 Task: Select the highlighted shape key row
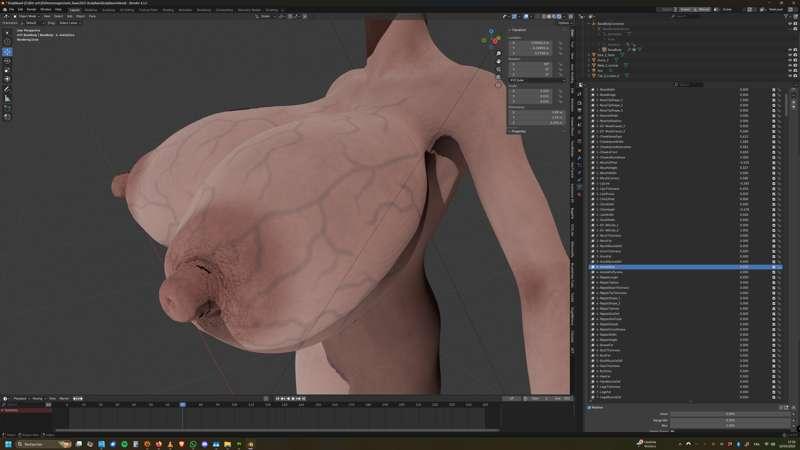(685, 267)
